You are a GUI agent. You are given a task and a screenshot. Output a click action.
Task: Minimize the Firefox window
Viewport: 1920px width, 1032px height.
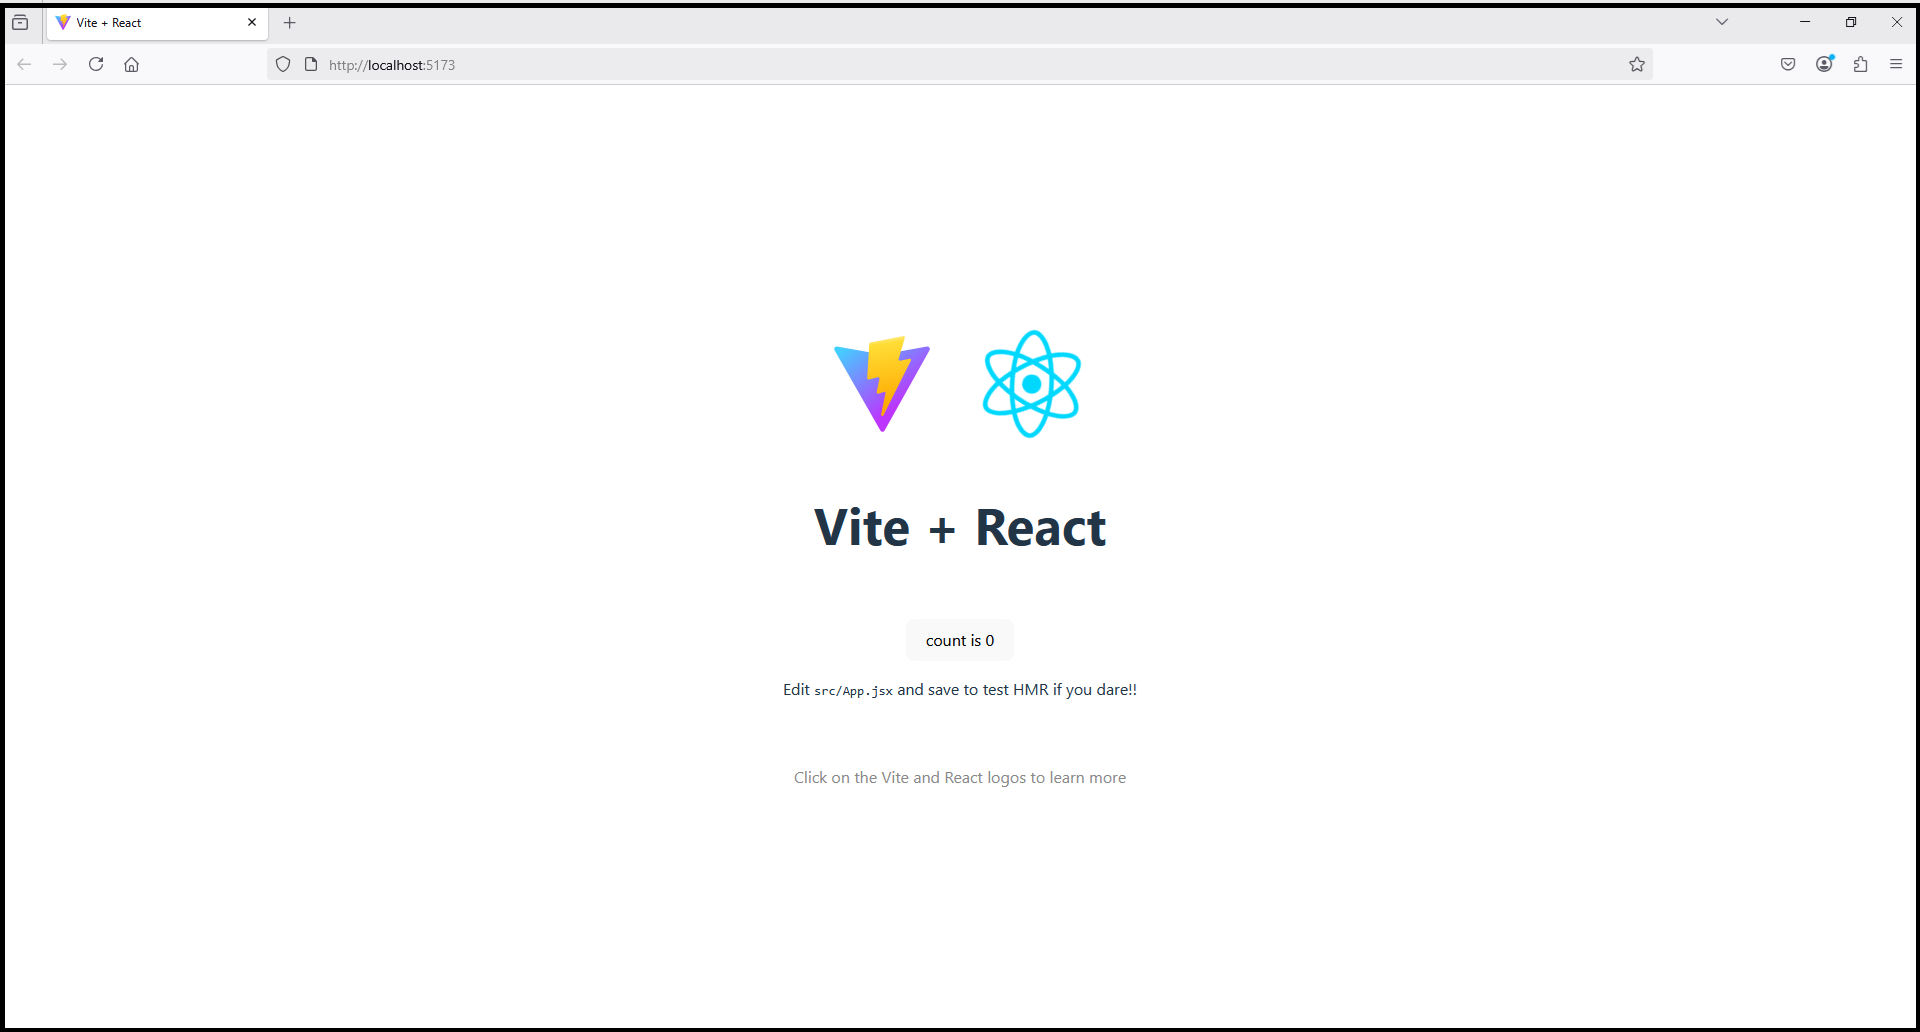[x=1805, y=22]
